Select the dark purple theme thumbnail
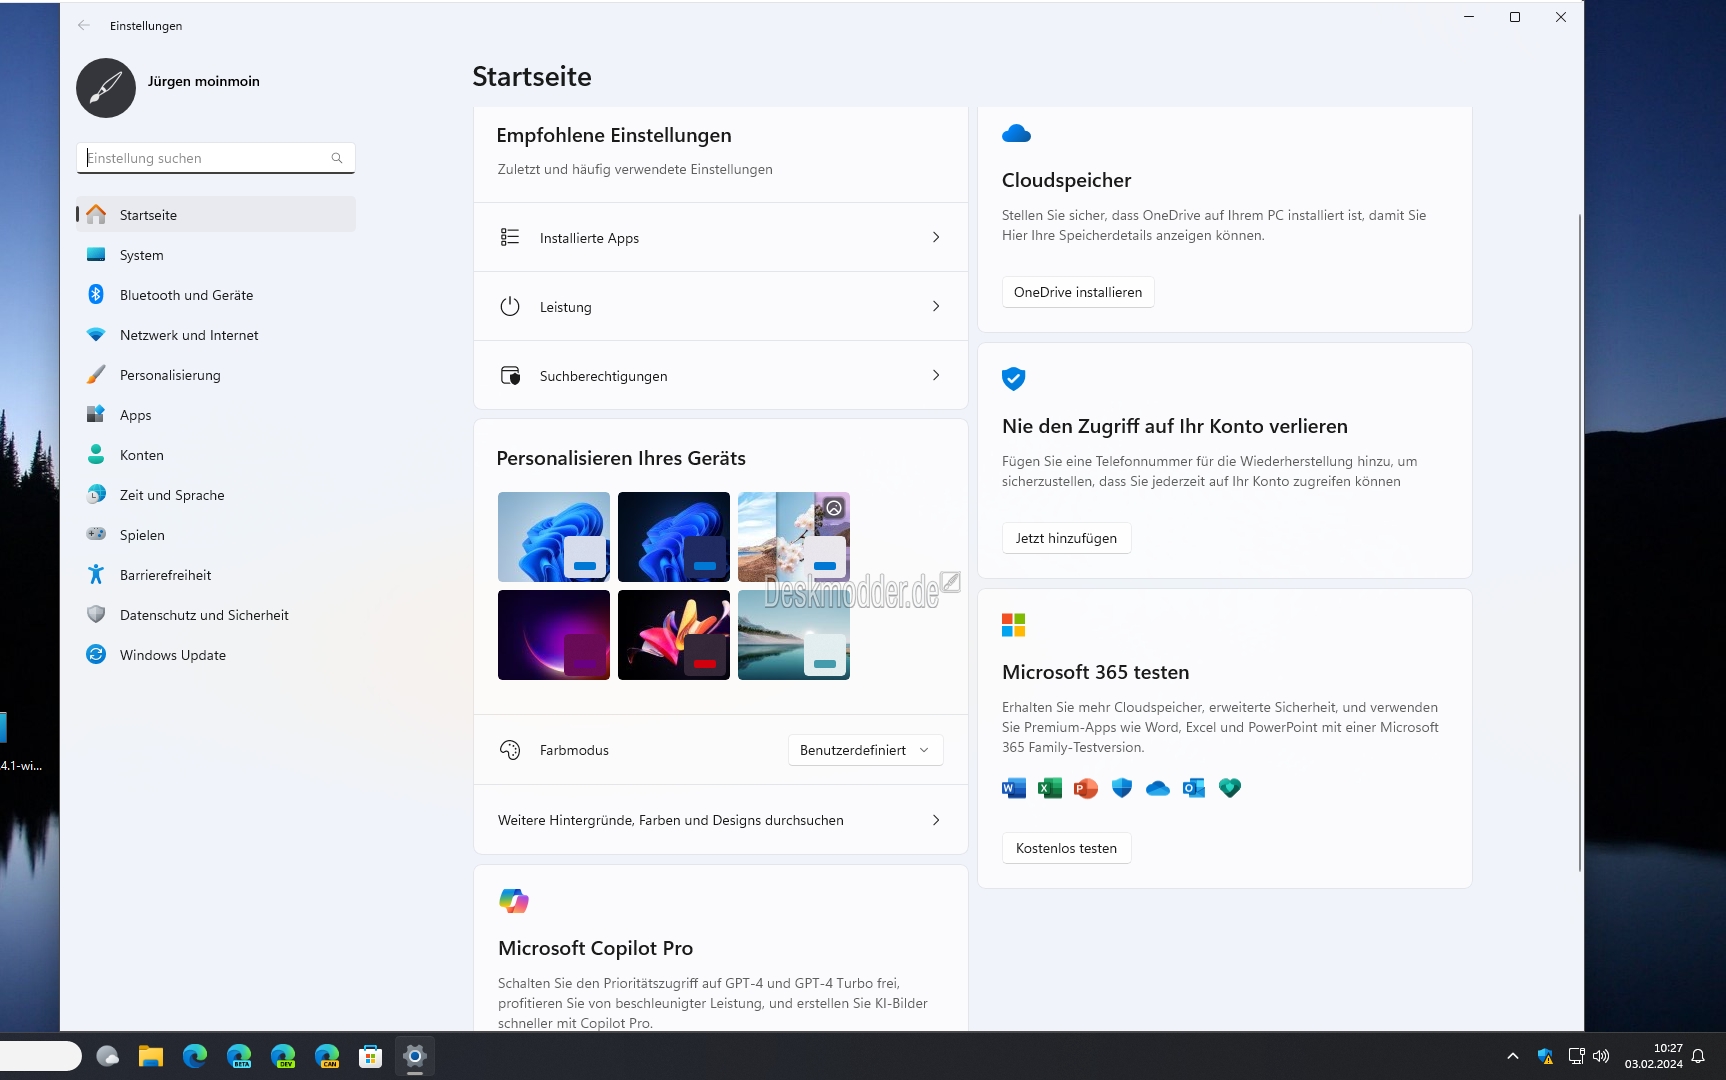Viewport: 1726px width, 1080px height. click(x=553, y=635)
